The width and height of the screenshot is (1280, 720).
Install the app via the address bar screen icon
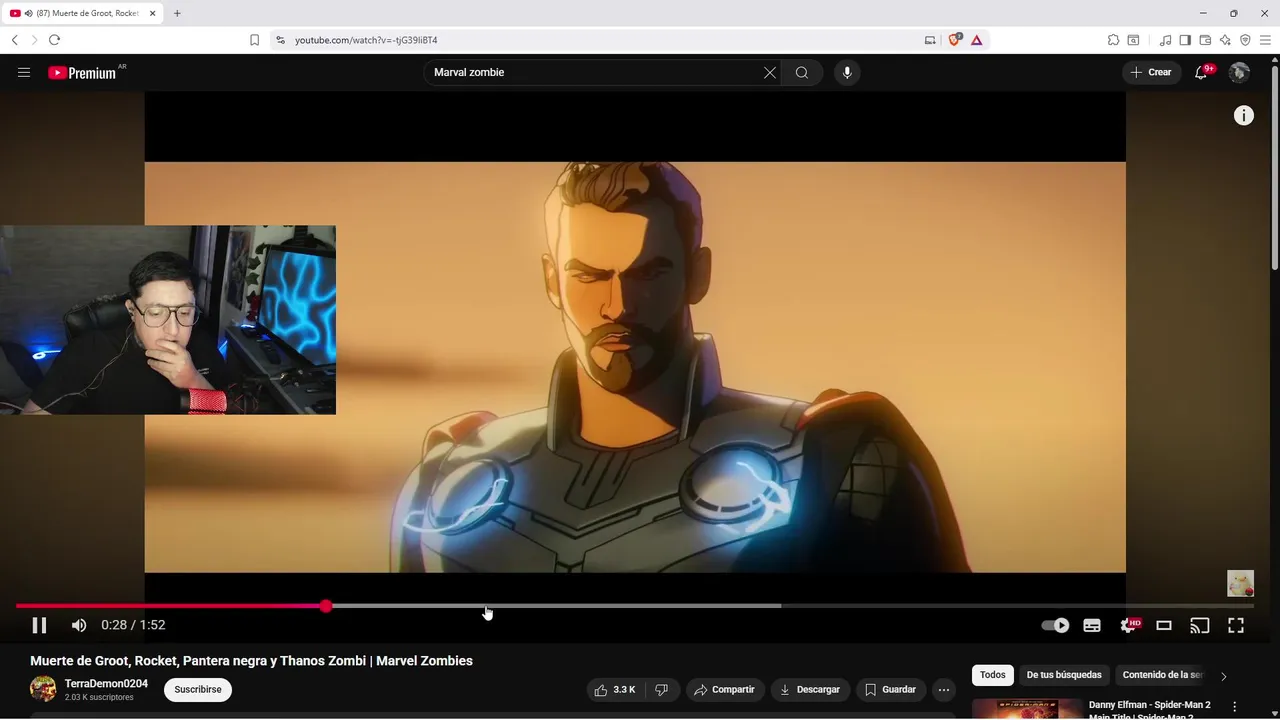[930, 40]
